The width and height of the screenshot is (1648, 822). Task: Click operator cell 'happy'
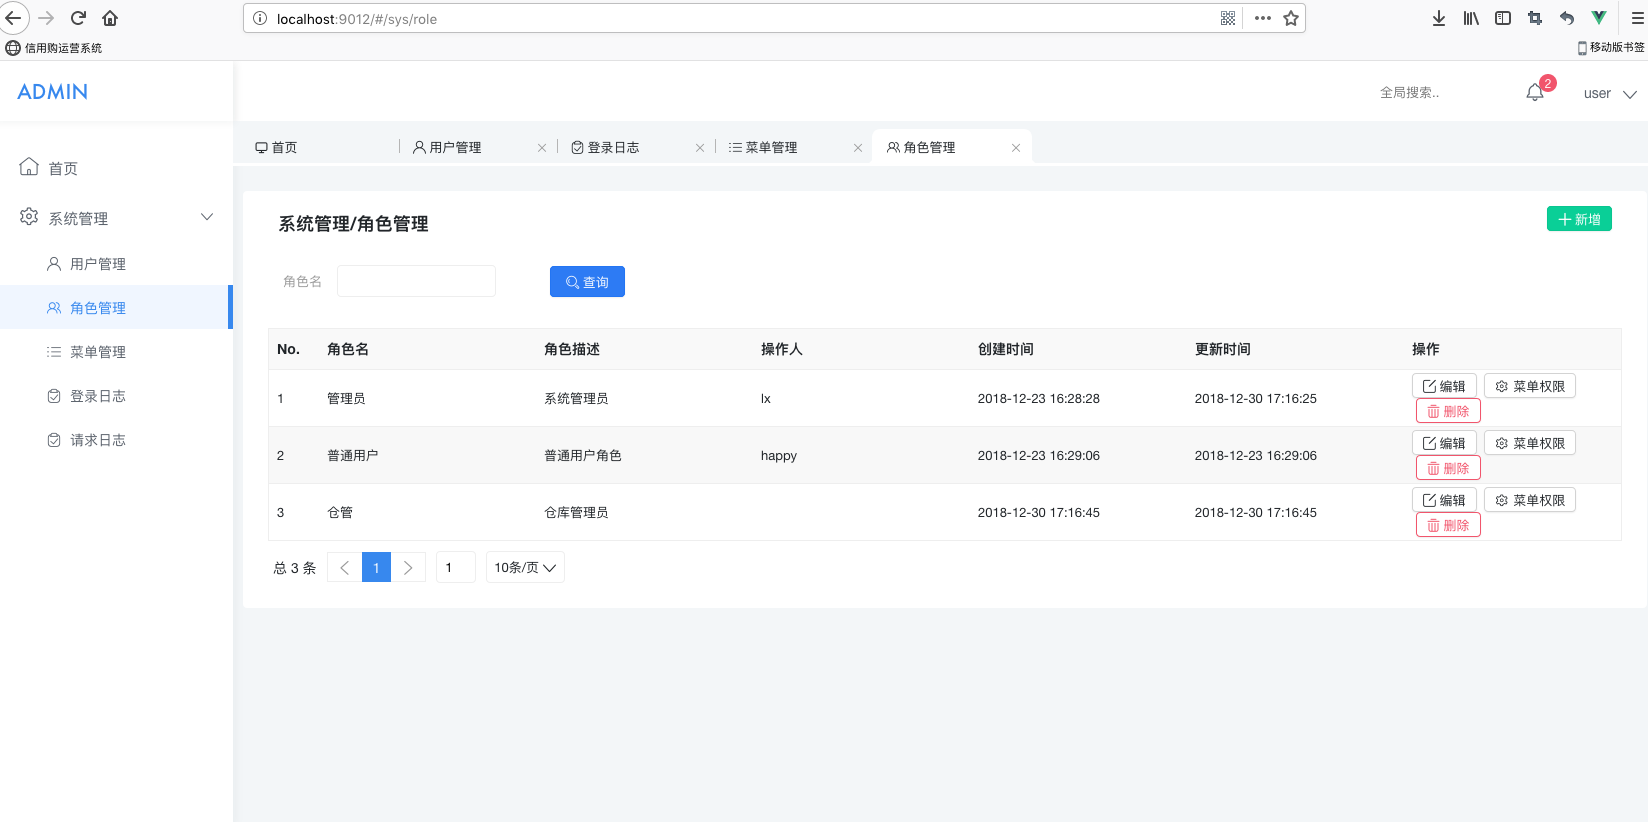coord(779,455)
